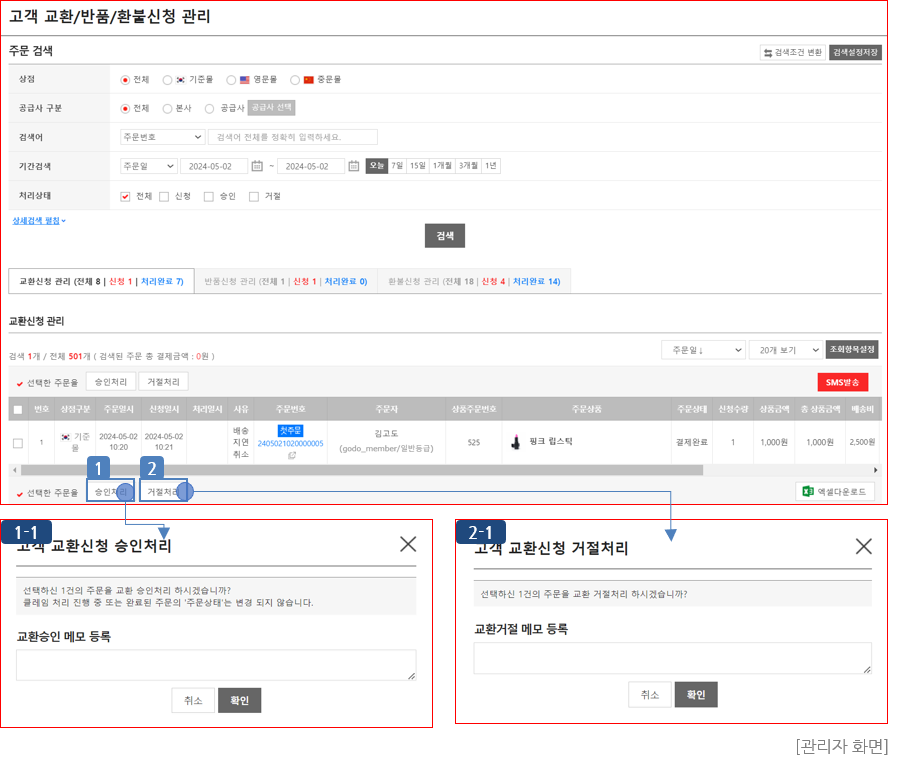Click the end date calendar icon
The image size is (904, 766).
[354, 166]
